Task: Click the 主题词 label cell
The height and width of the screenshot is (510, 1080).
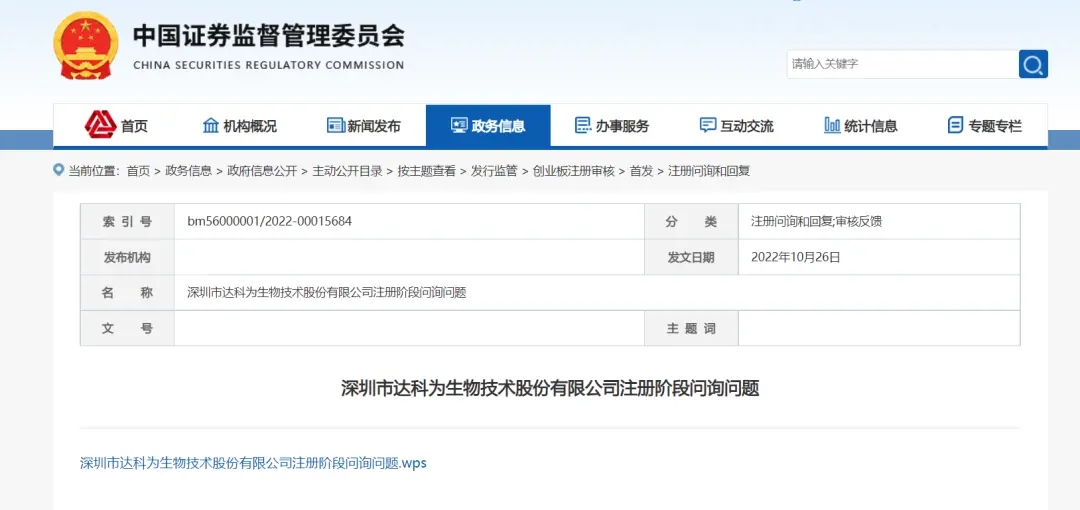Action: [x=691, y=329]
